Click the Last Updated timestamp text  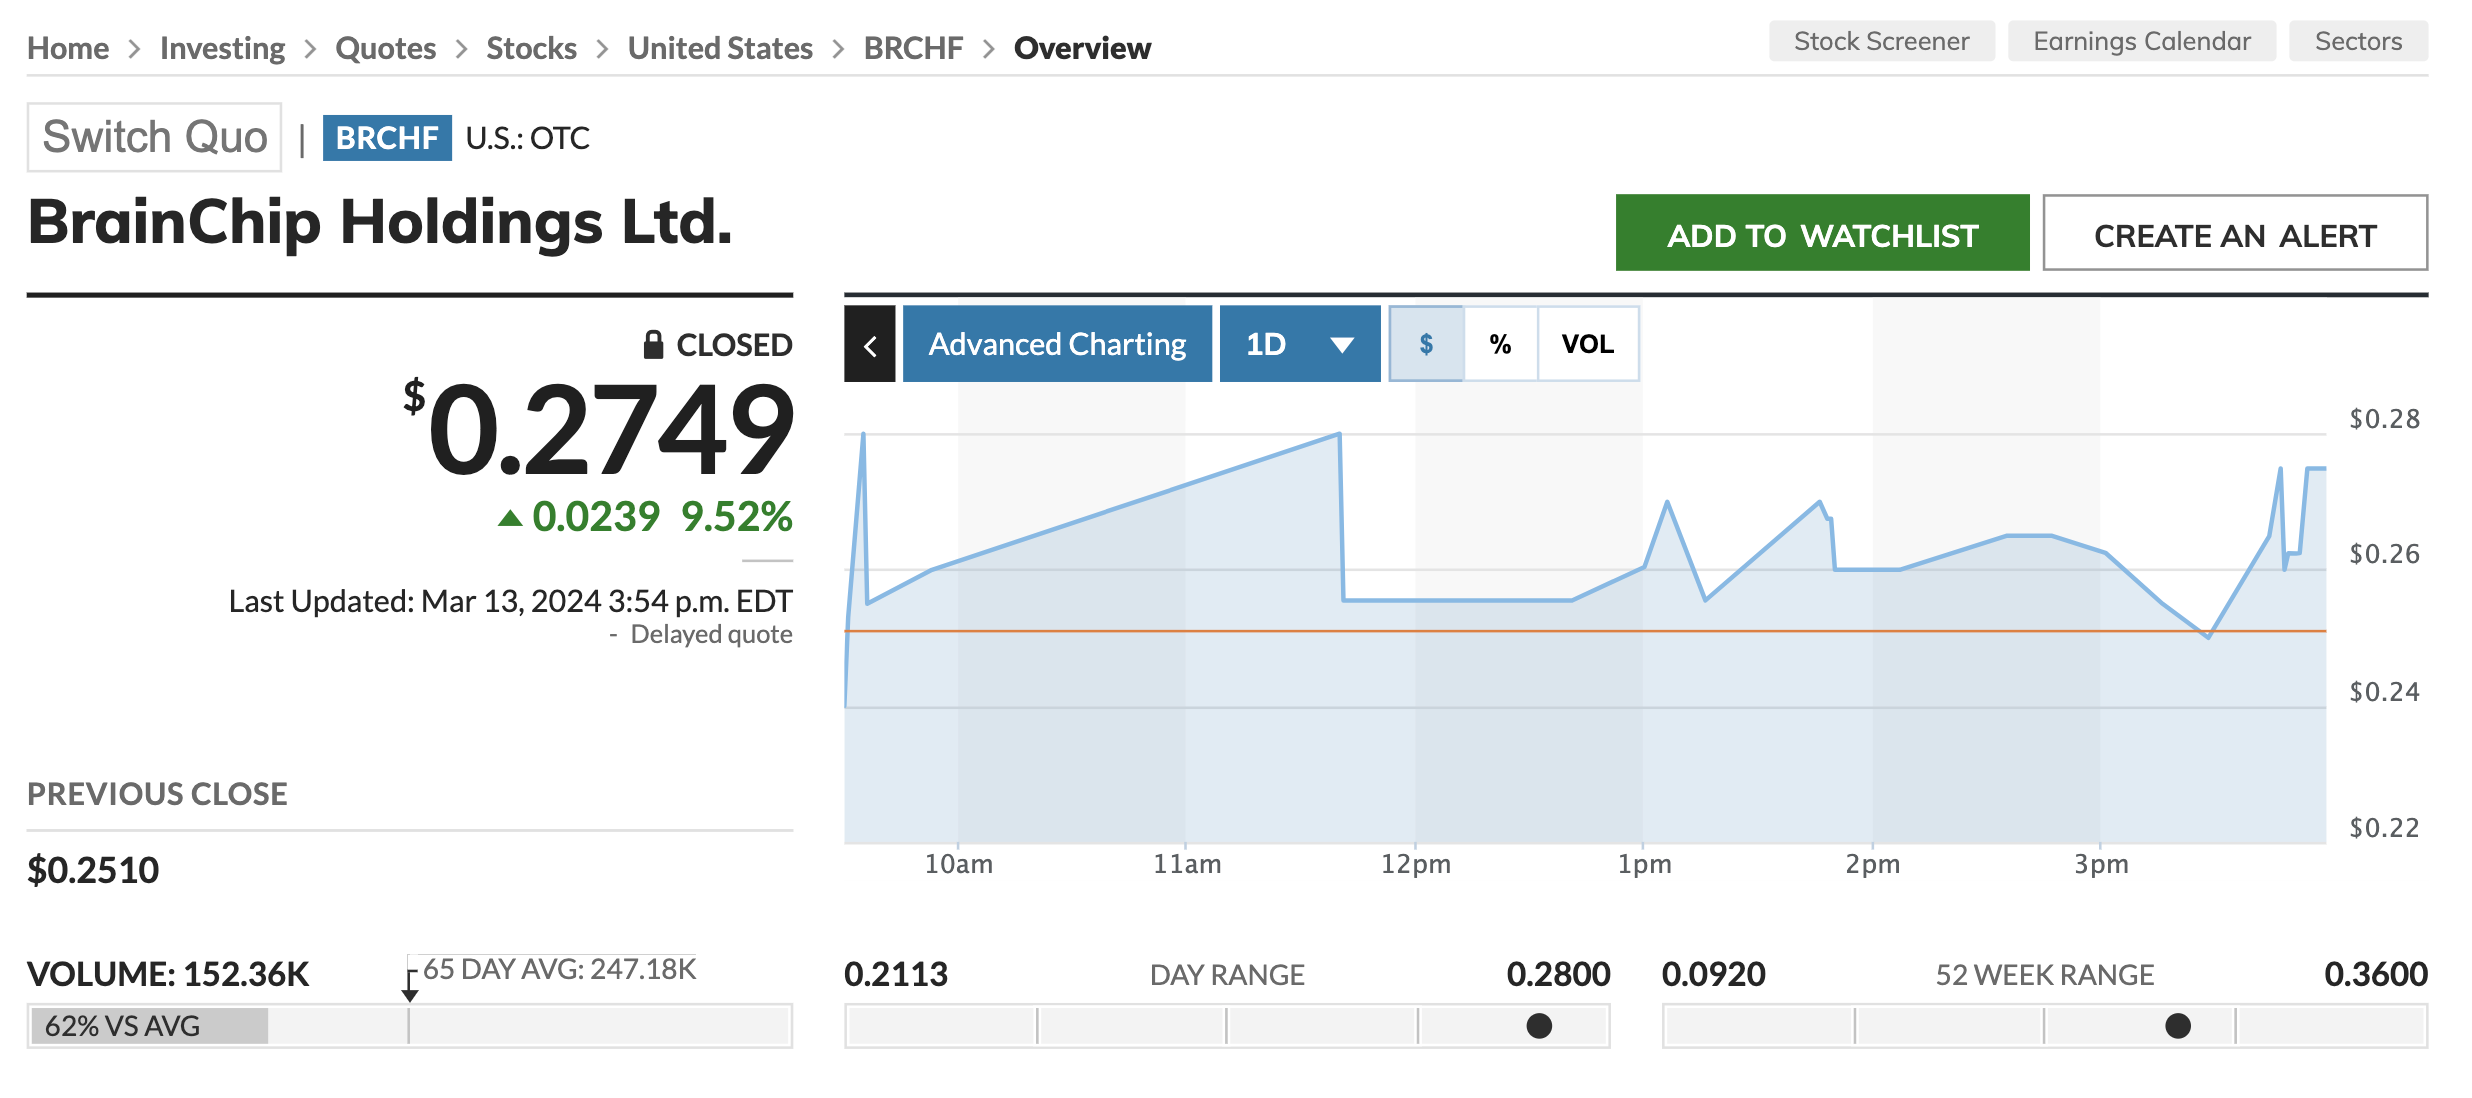click(510, 601)
